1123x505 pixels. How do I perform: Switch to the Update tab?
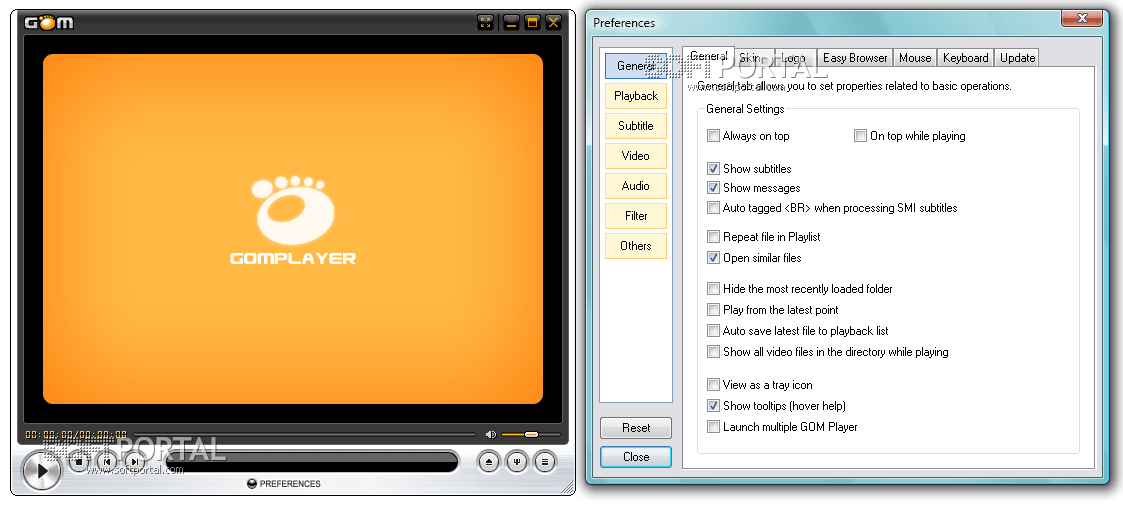pos(1017,58)
